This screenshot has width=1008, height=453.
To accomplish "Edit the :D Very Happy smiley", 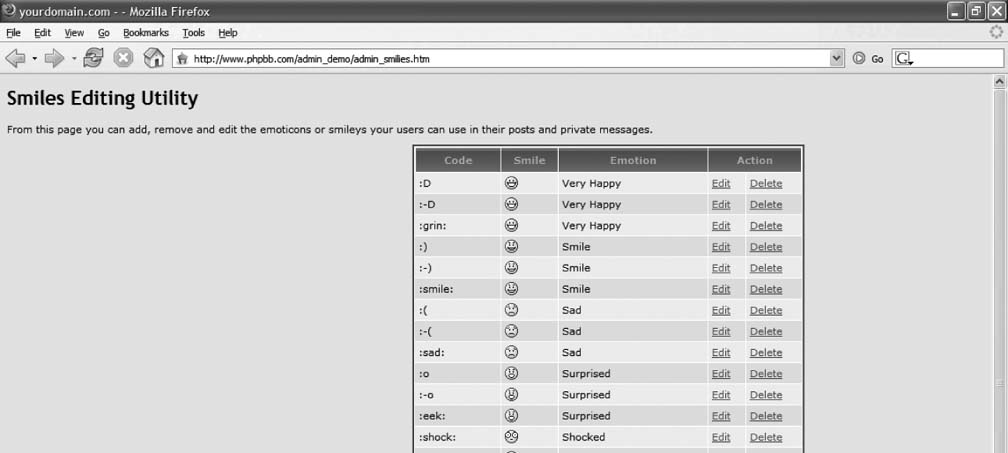I will (721, 184).
